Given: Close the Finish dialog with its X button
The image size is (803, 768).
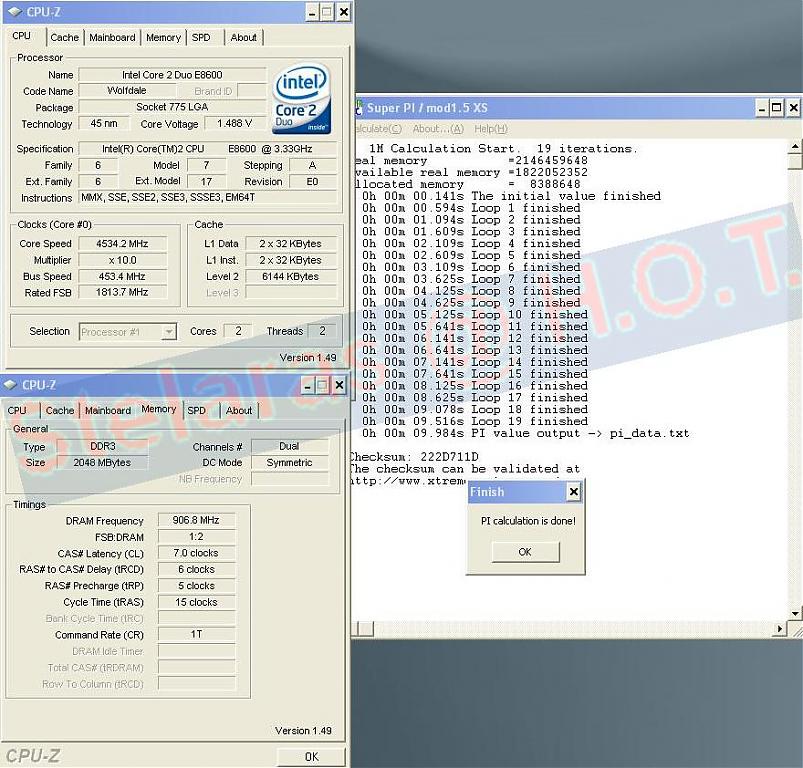Looking at the screenshot, I should tap(574, 492).
